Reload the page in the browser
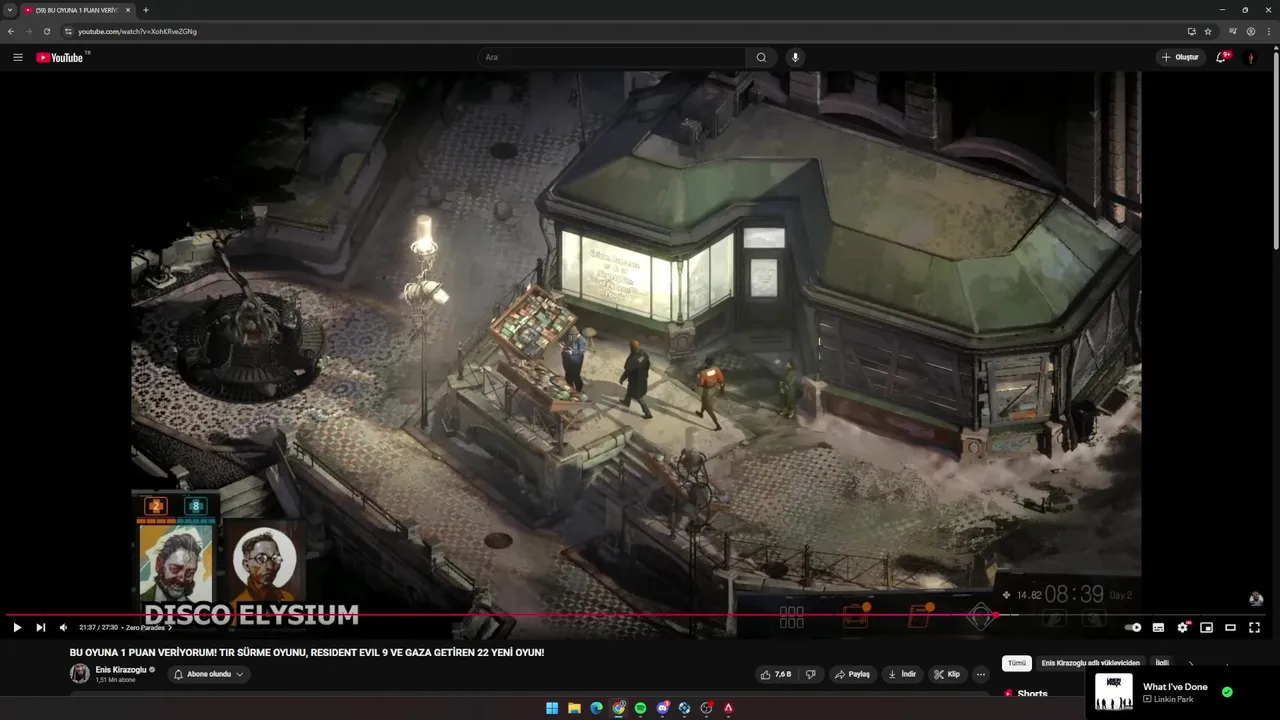 pos(46,31)
